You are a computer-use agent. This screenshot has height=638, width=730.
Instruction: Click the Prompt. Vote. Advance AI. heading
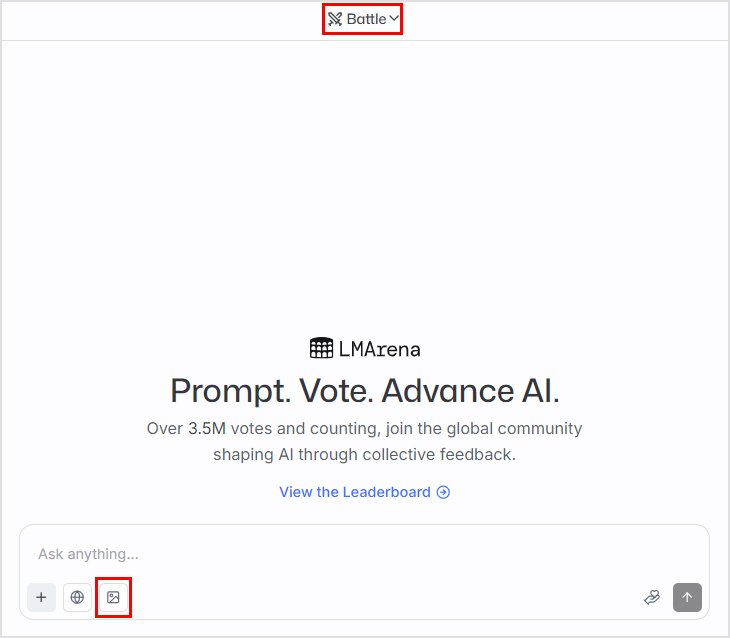364,389
